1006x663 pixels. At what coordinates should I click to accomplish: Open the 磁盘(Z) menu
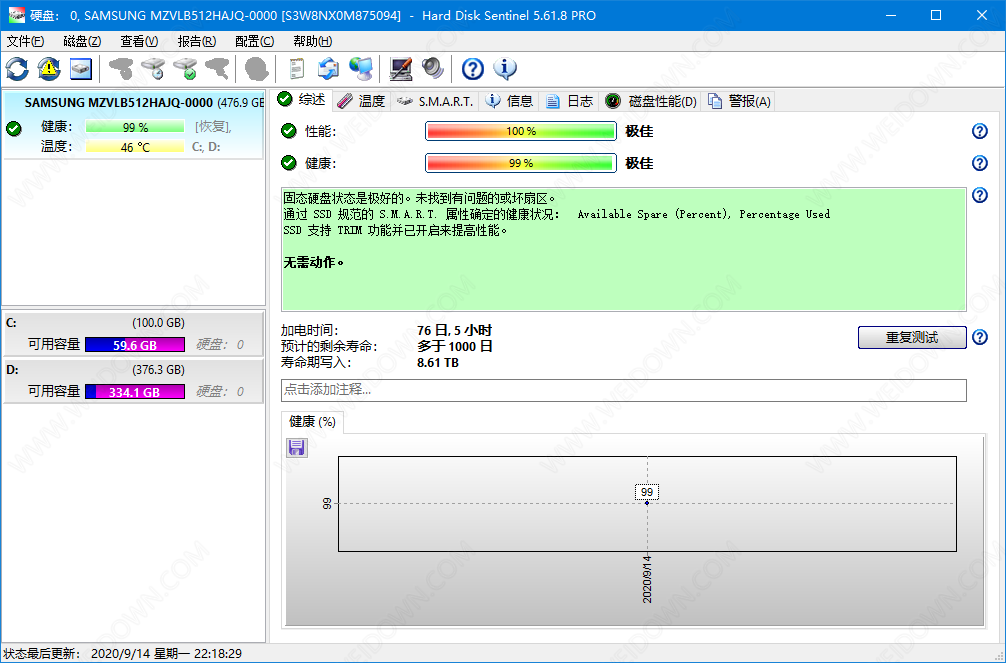[82, 41]
